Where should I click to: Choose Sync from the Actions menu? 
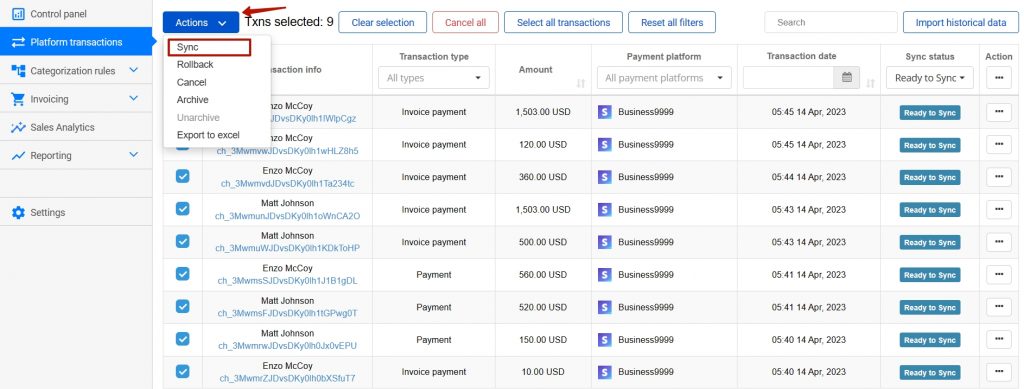tap(209, 48)
